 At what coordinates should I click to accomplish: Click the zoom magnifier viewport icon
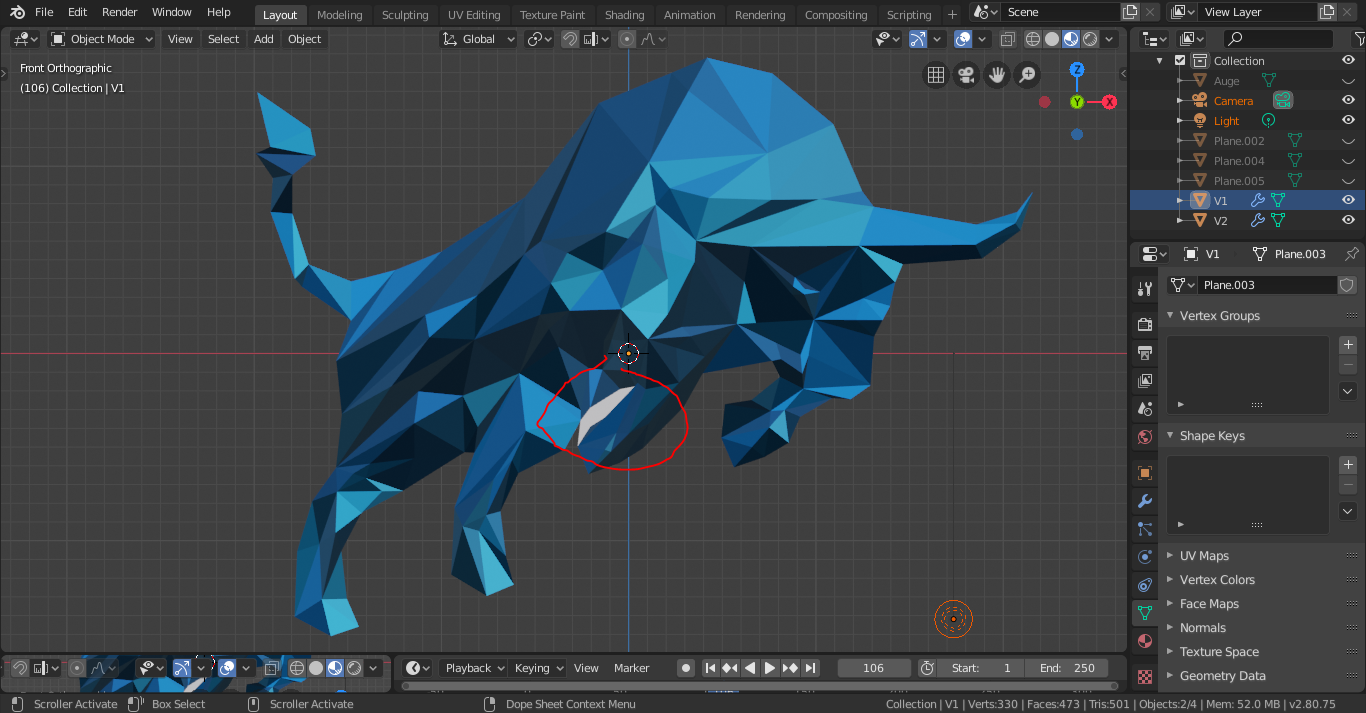(x=1027, y=75)
